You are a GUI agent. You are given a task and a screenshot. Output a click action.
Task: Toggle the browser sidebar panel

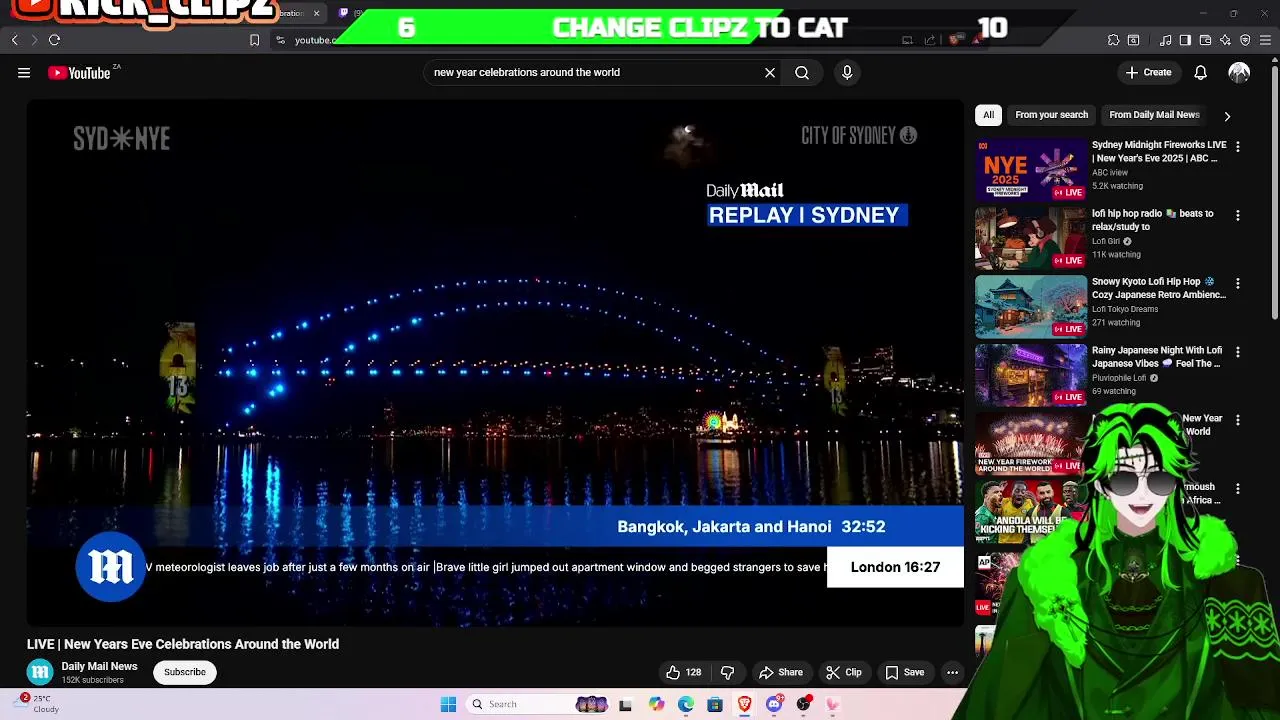click(1185, 40)
